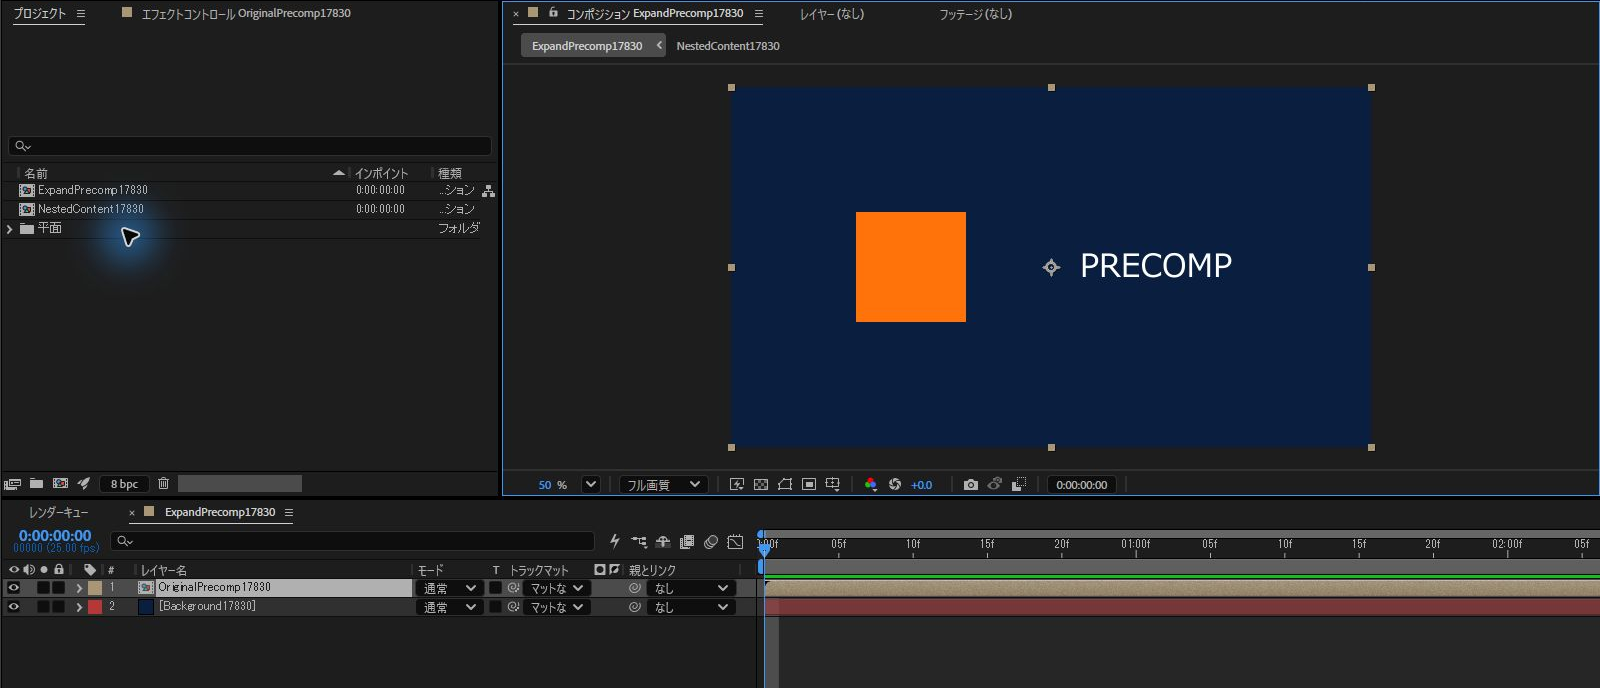
Task: Open the Graph Editor icon in timeline
Action: (x=735, y=542)
